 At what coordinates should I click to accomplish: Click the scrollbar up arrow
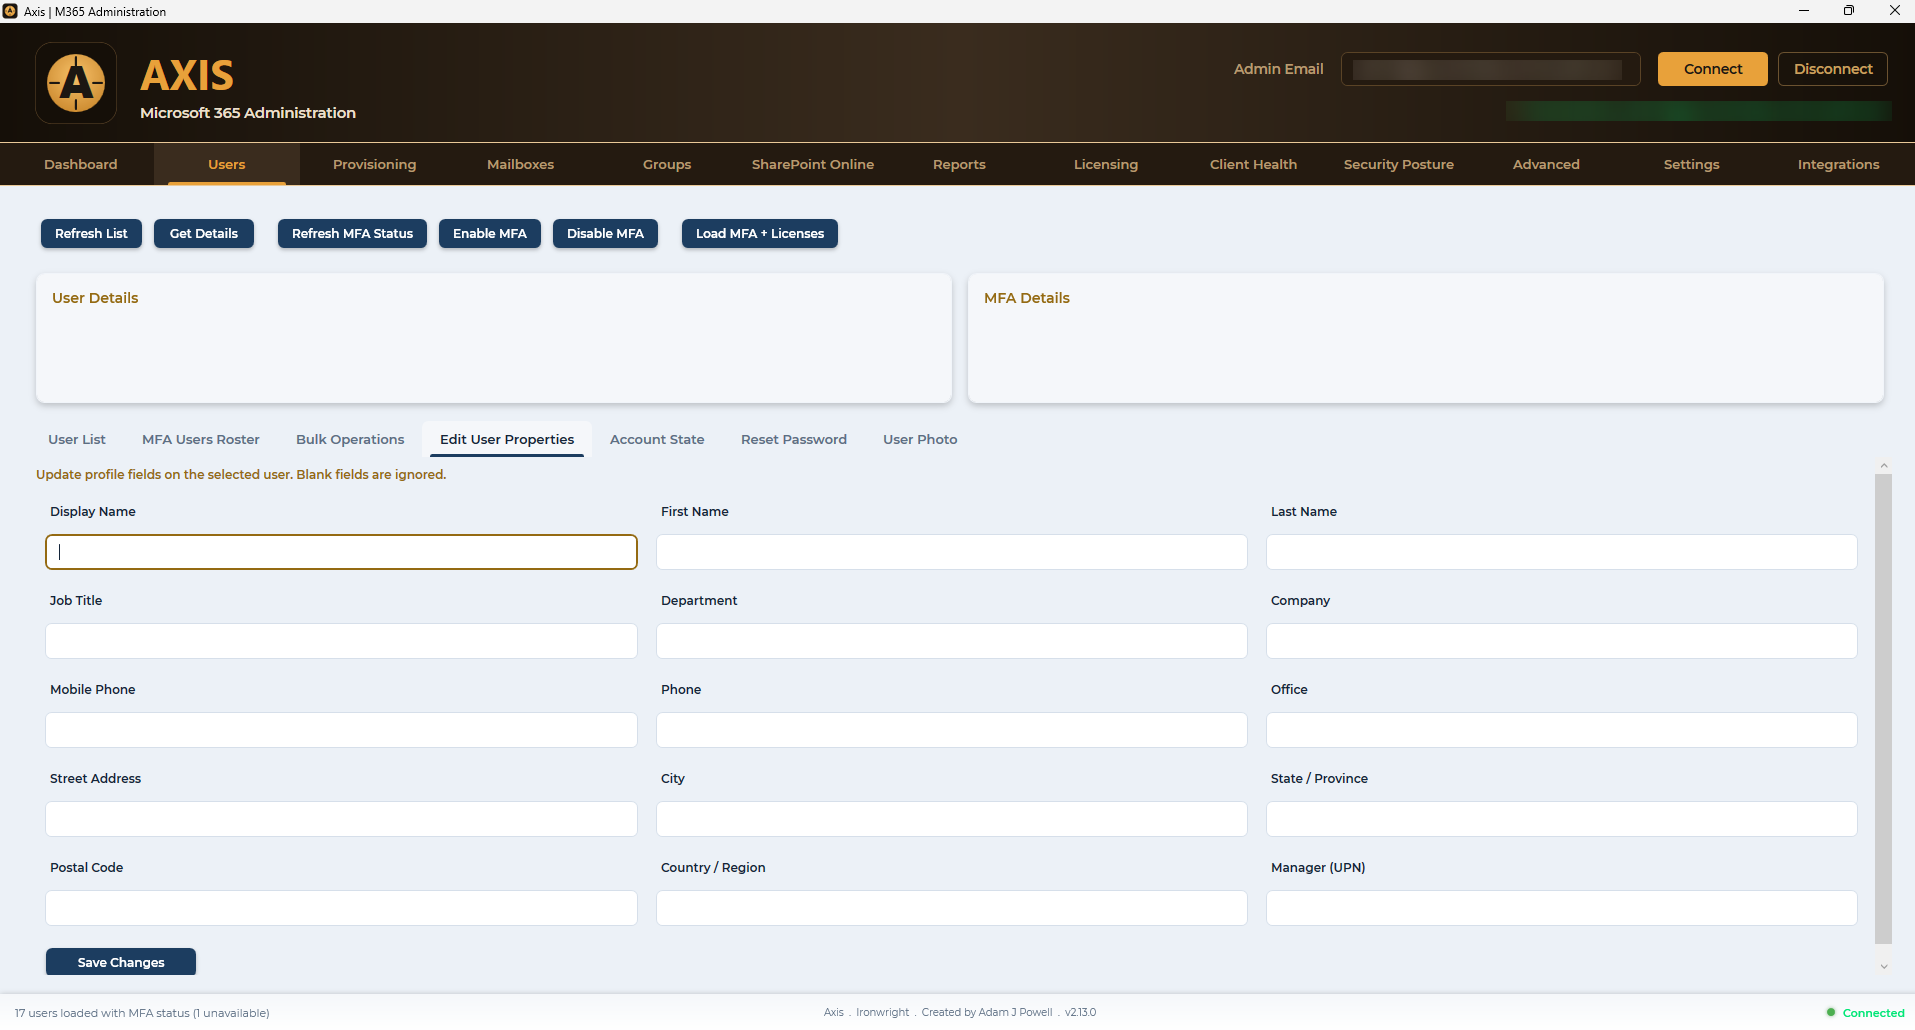click(1884, 466)
